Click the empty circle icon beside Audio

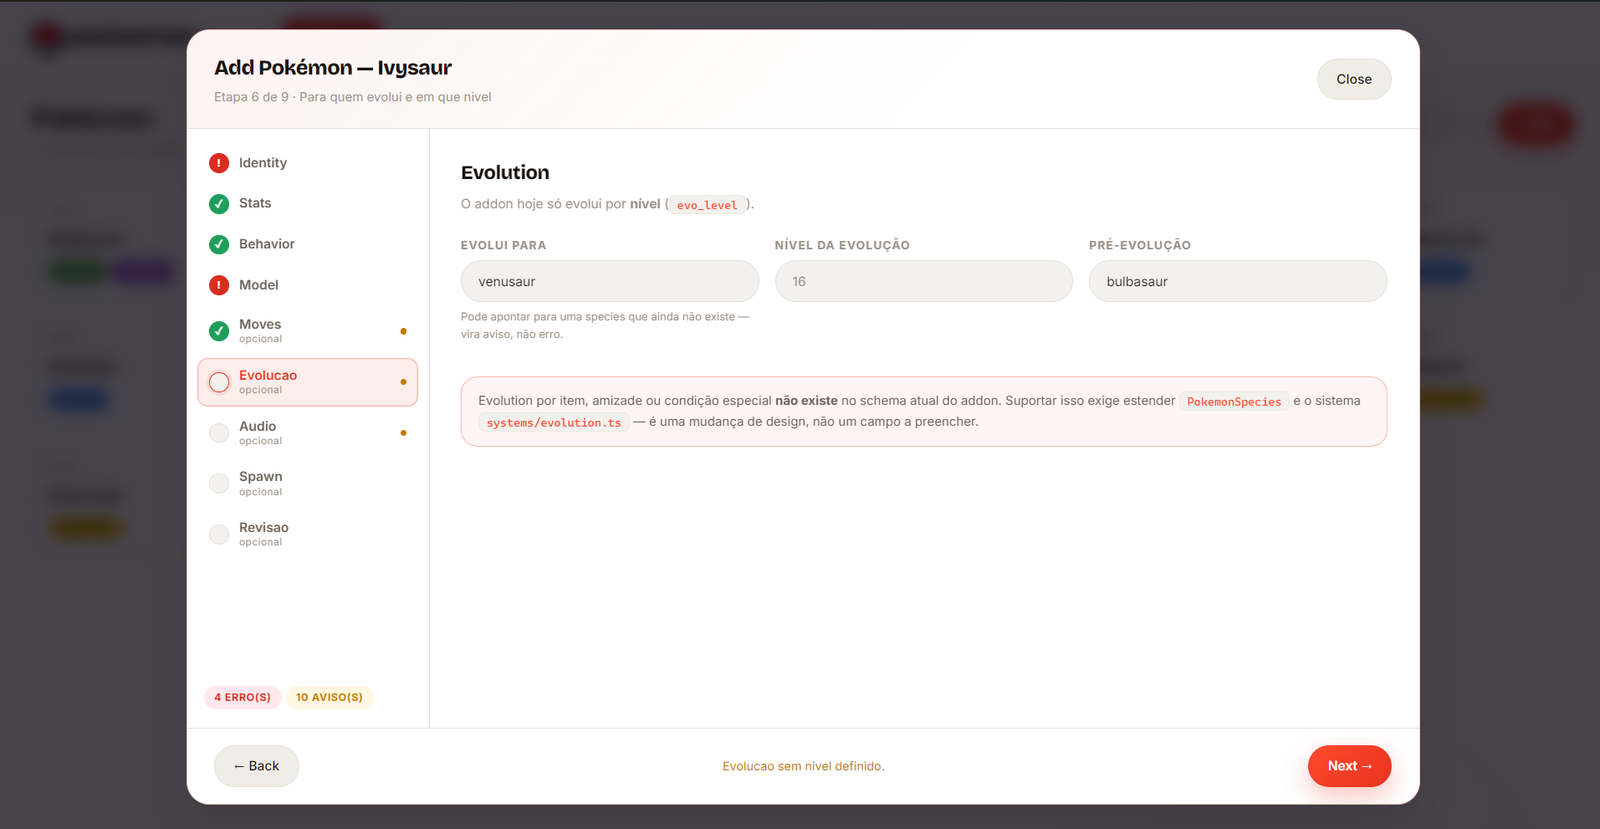[219, 433]
